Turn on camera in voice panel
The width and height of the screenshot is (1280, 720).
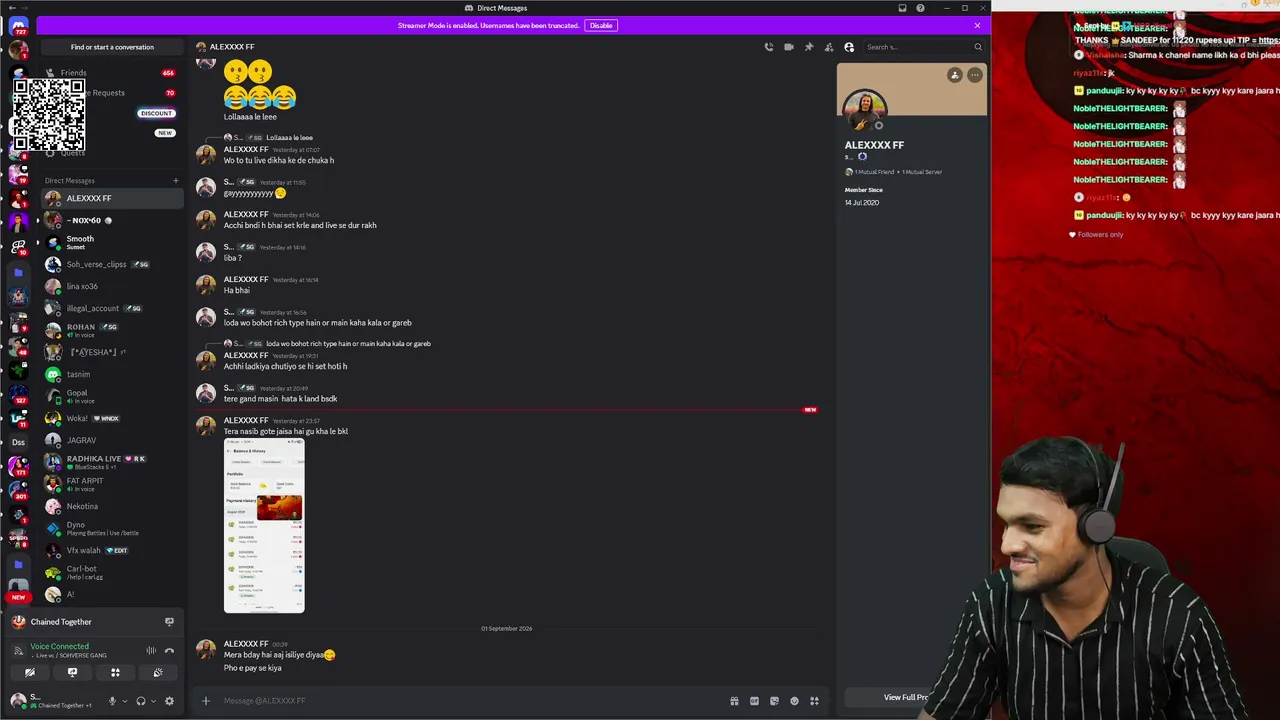click(x=30, y=673)
